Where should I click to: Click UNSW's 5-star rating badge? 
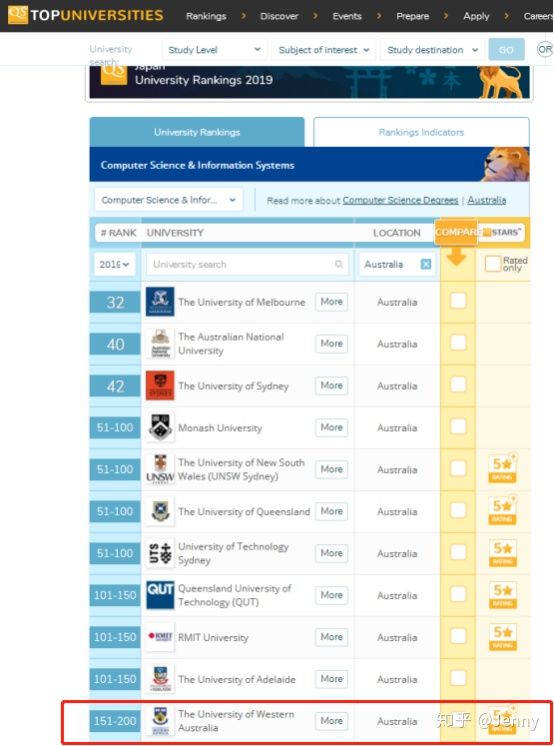coord(503,469)
